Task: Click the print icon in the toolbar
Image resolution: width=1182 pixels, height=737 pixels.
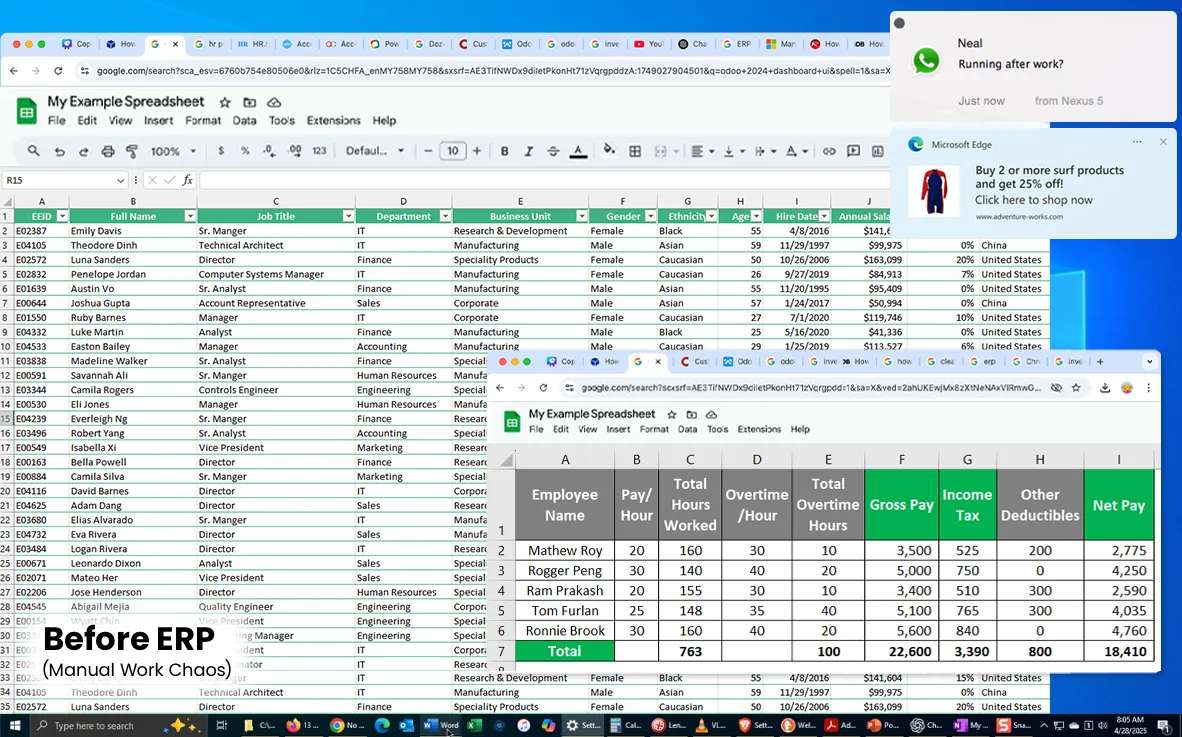Action: pos(108,151)
